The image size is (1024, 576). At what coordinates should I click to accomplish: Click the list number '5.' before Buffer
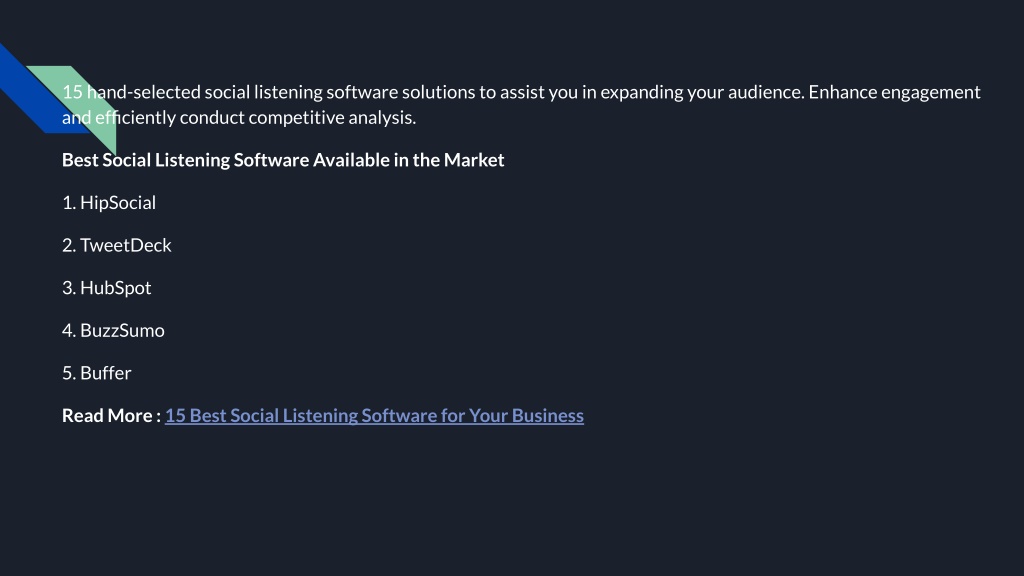pos(69,373)
